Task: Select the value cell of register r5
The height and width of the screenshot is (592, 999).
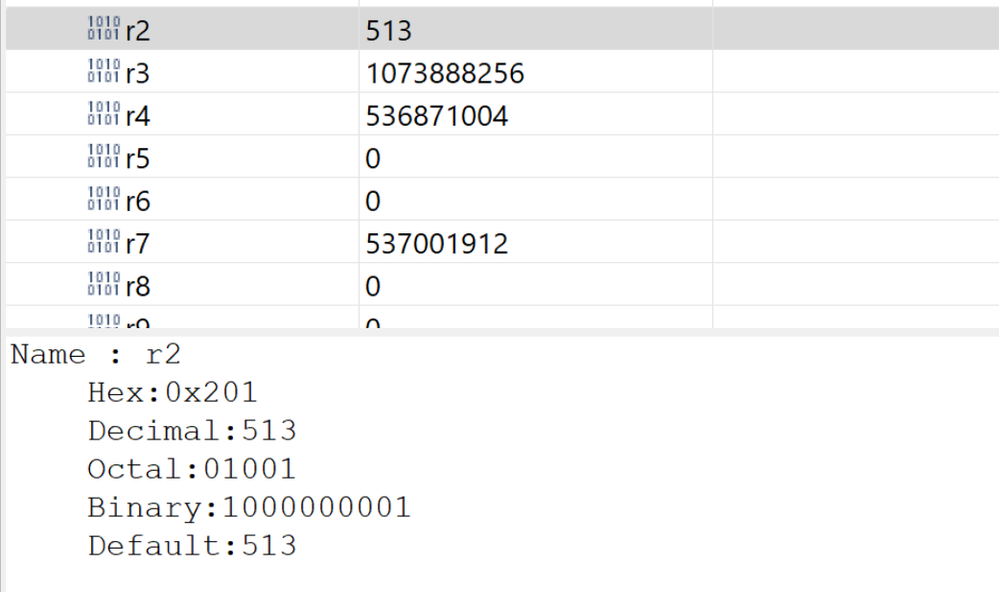Action: point(373,159)
